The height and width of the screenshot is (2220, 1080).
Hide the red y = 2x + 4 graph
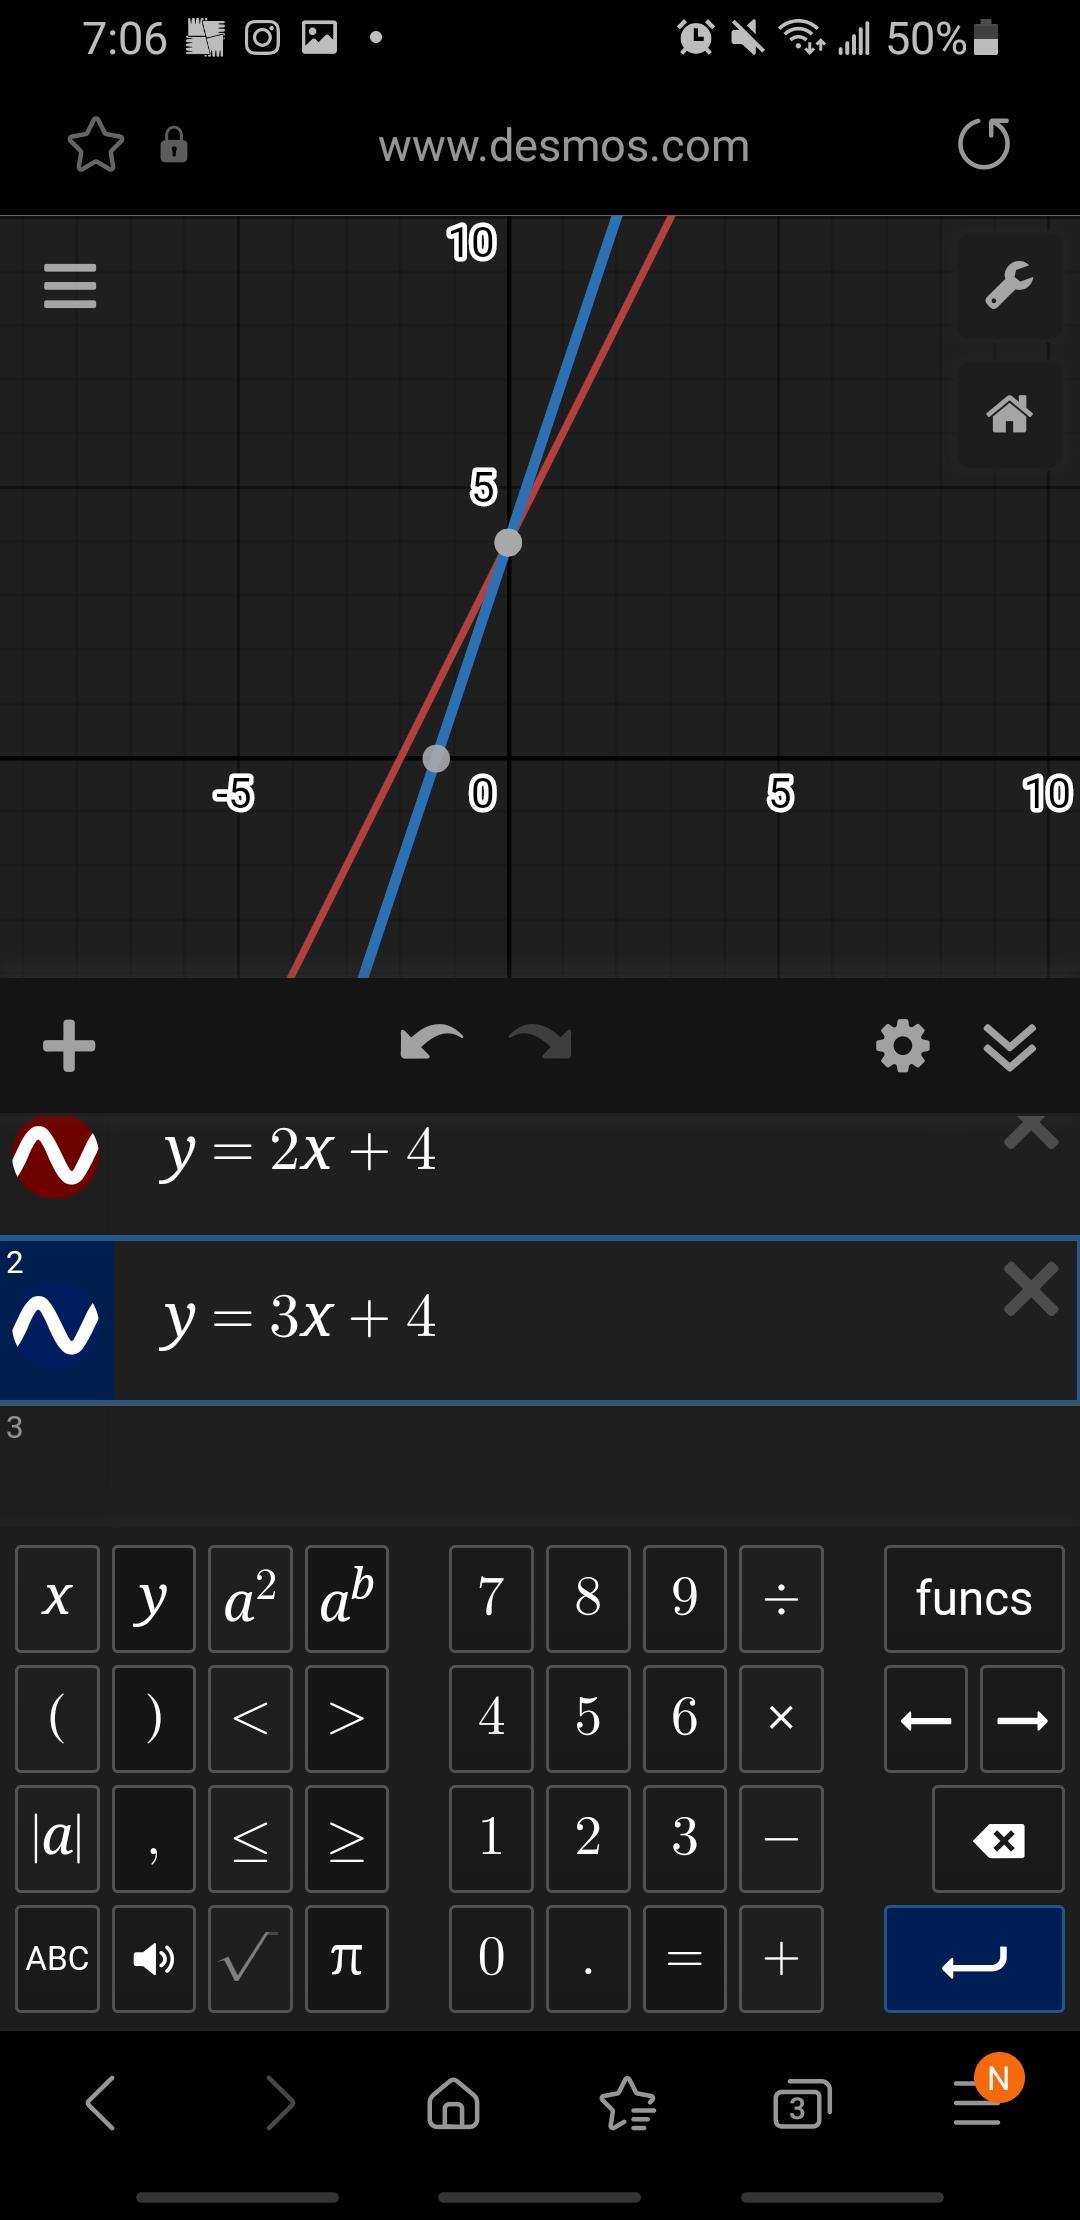click(55, 1156)
